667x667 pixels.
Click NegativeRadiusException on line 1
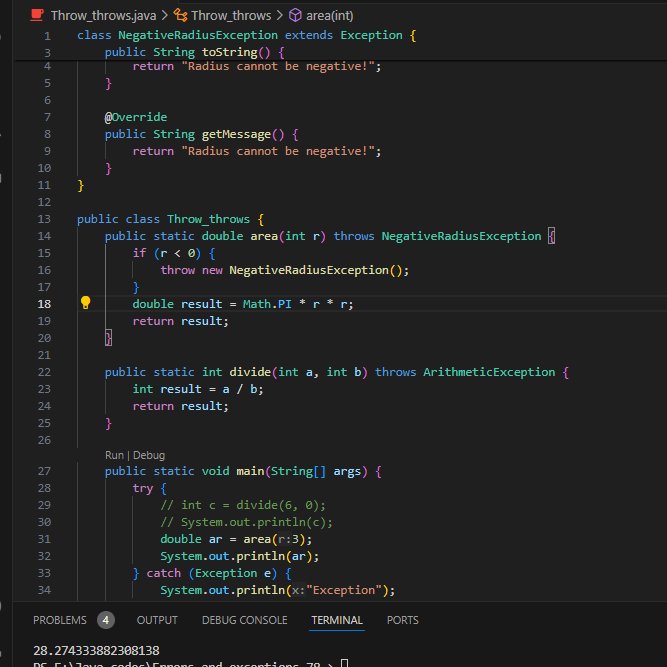tap(198, 35)
